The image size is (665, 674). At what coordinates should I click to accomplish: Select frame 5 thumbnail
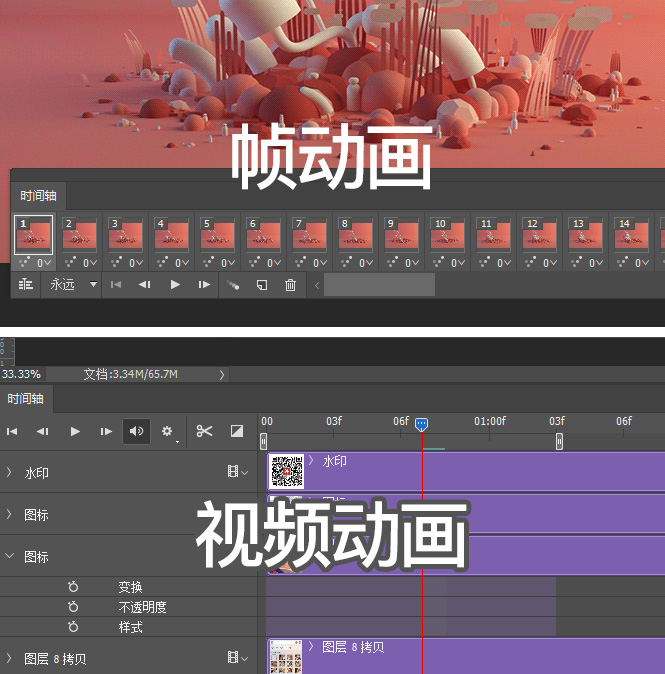coord(218,235)
